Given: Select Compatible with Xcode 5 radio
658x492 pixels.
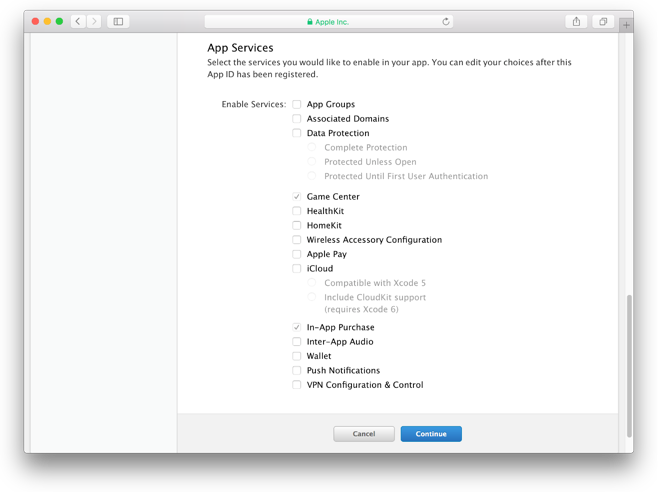Looking at the screenshot, I should coord(312,283).
